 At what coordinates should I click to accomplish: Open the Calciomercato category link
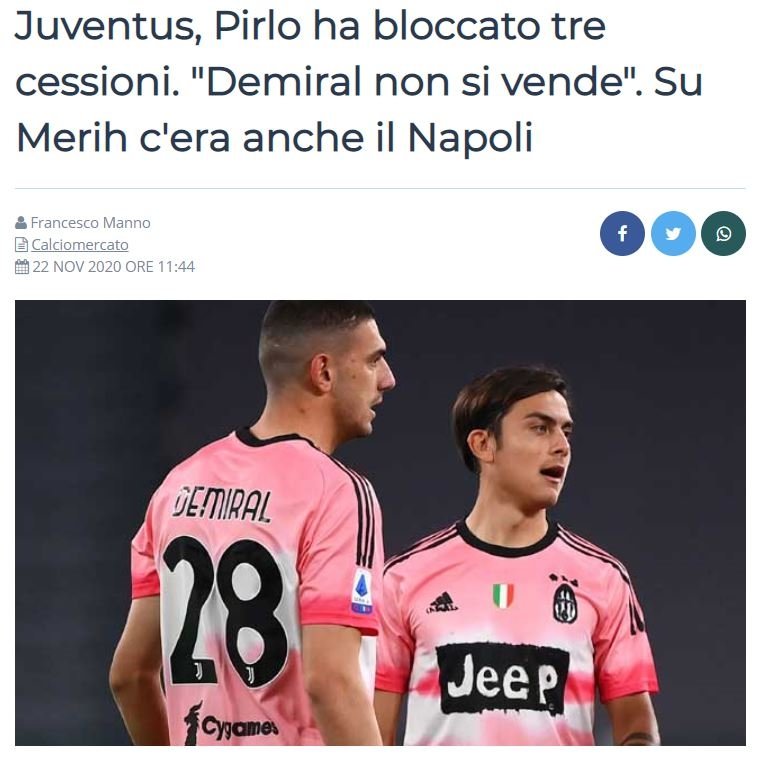tap(80, 244)
